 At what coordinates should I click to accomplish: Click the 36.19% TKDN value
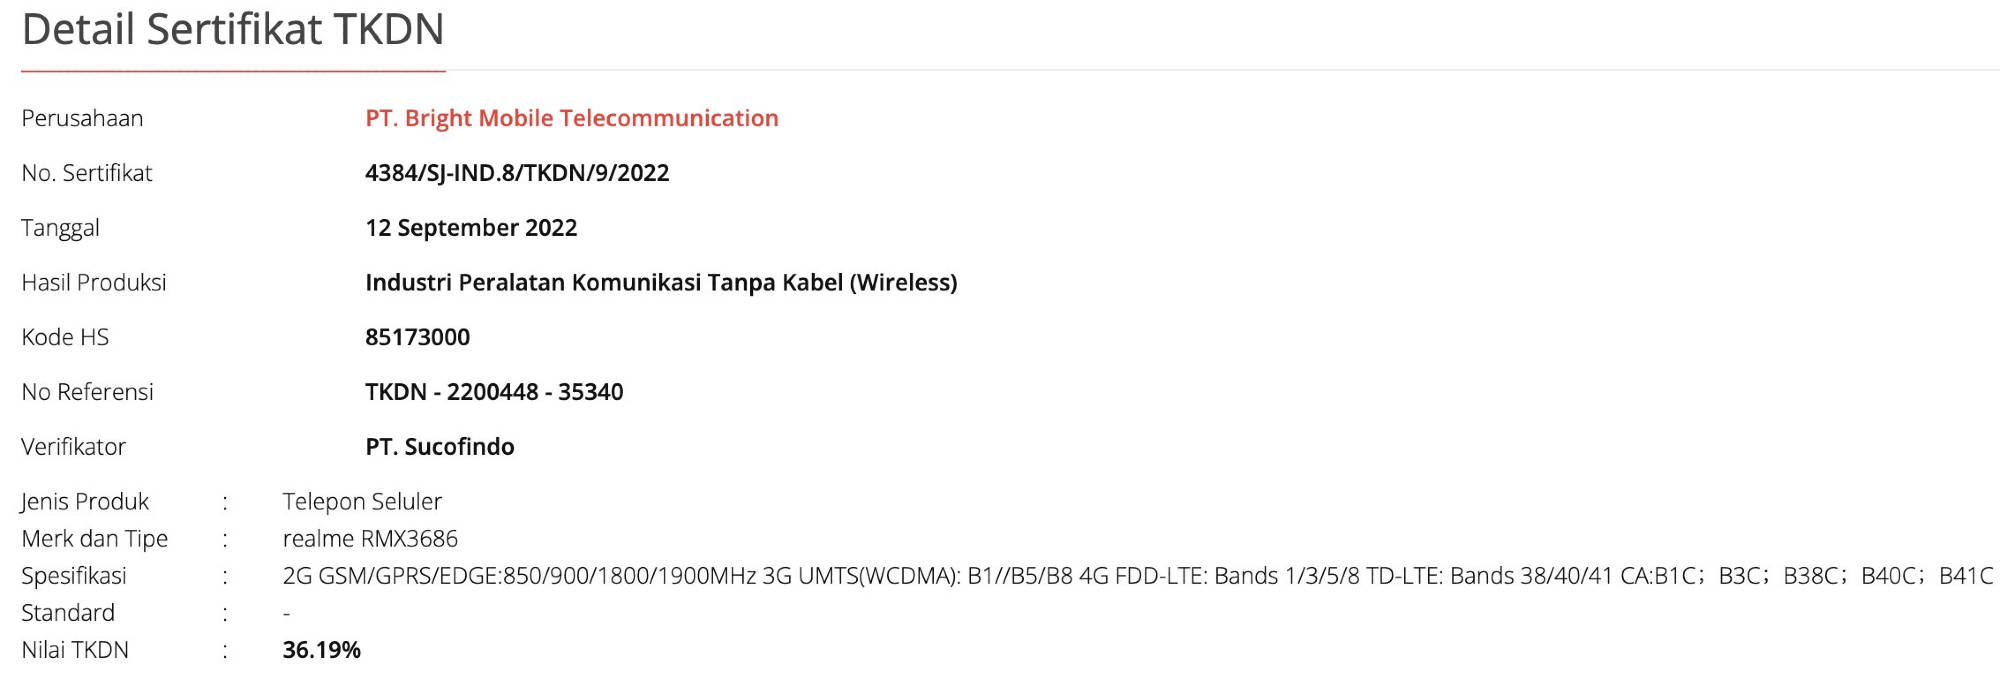pyautogui.click(x=321, y=650)
